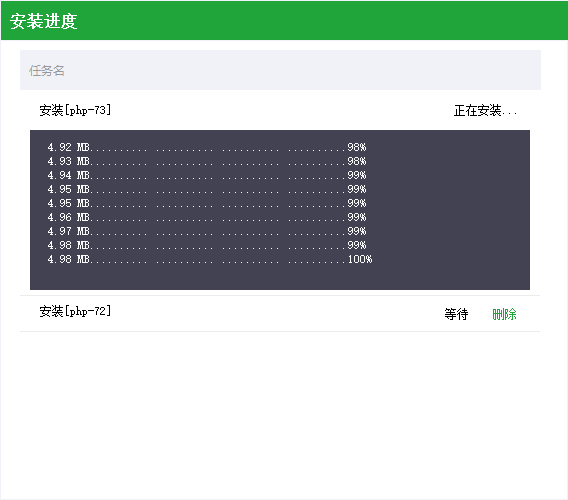The image size is (568, 500).
Task: Click the 正在安装... status text
Action: [485, 111]
